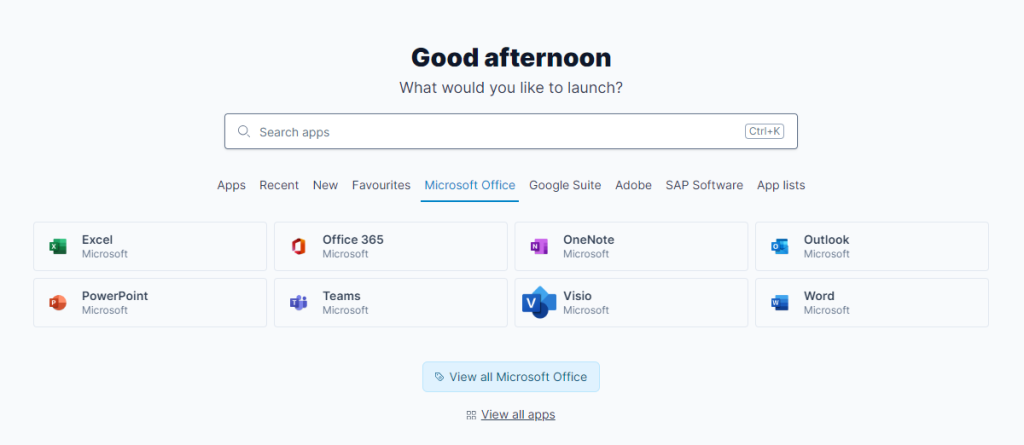Open the Adobe tab
Screen dimensions: 1024x445
tap(633, 185)
